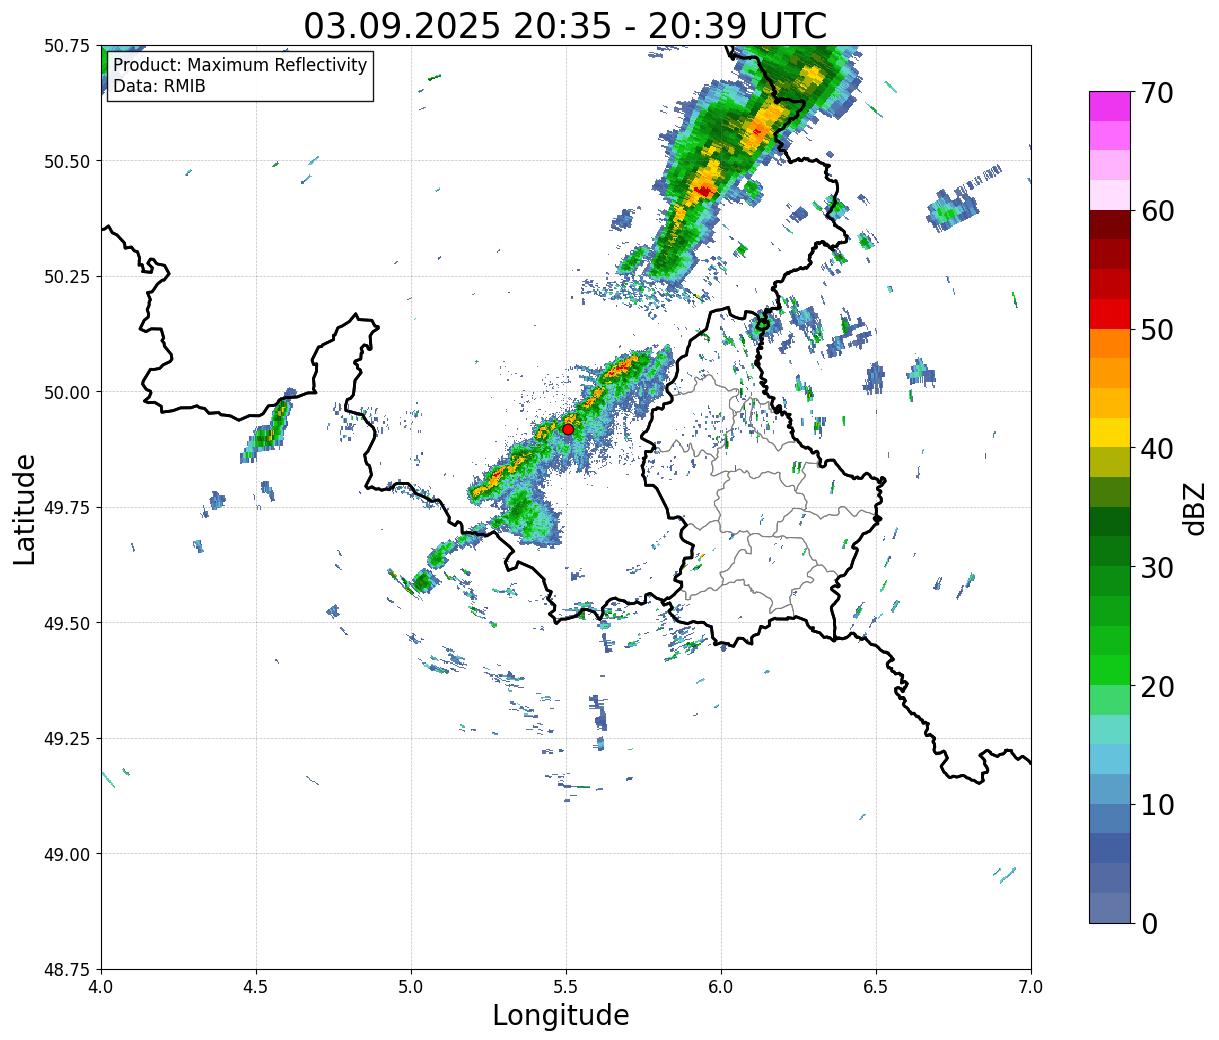This screenshot has width=1219, height=1040.
Task: Click the latitude tick label 49.00
Action: (67, 854)
